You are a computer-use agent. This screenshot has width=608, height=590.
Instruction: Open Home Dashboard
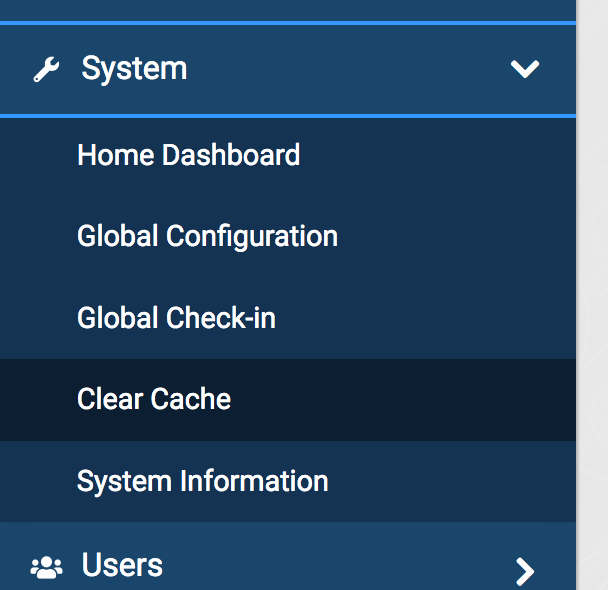tap(288, 155)
